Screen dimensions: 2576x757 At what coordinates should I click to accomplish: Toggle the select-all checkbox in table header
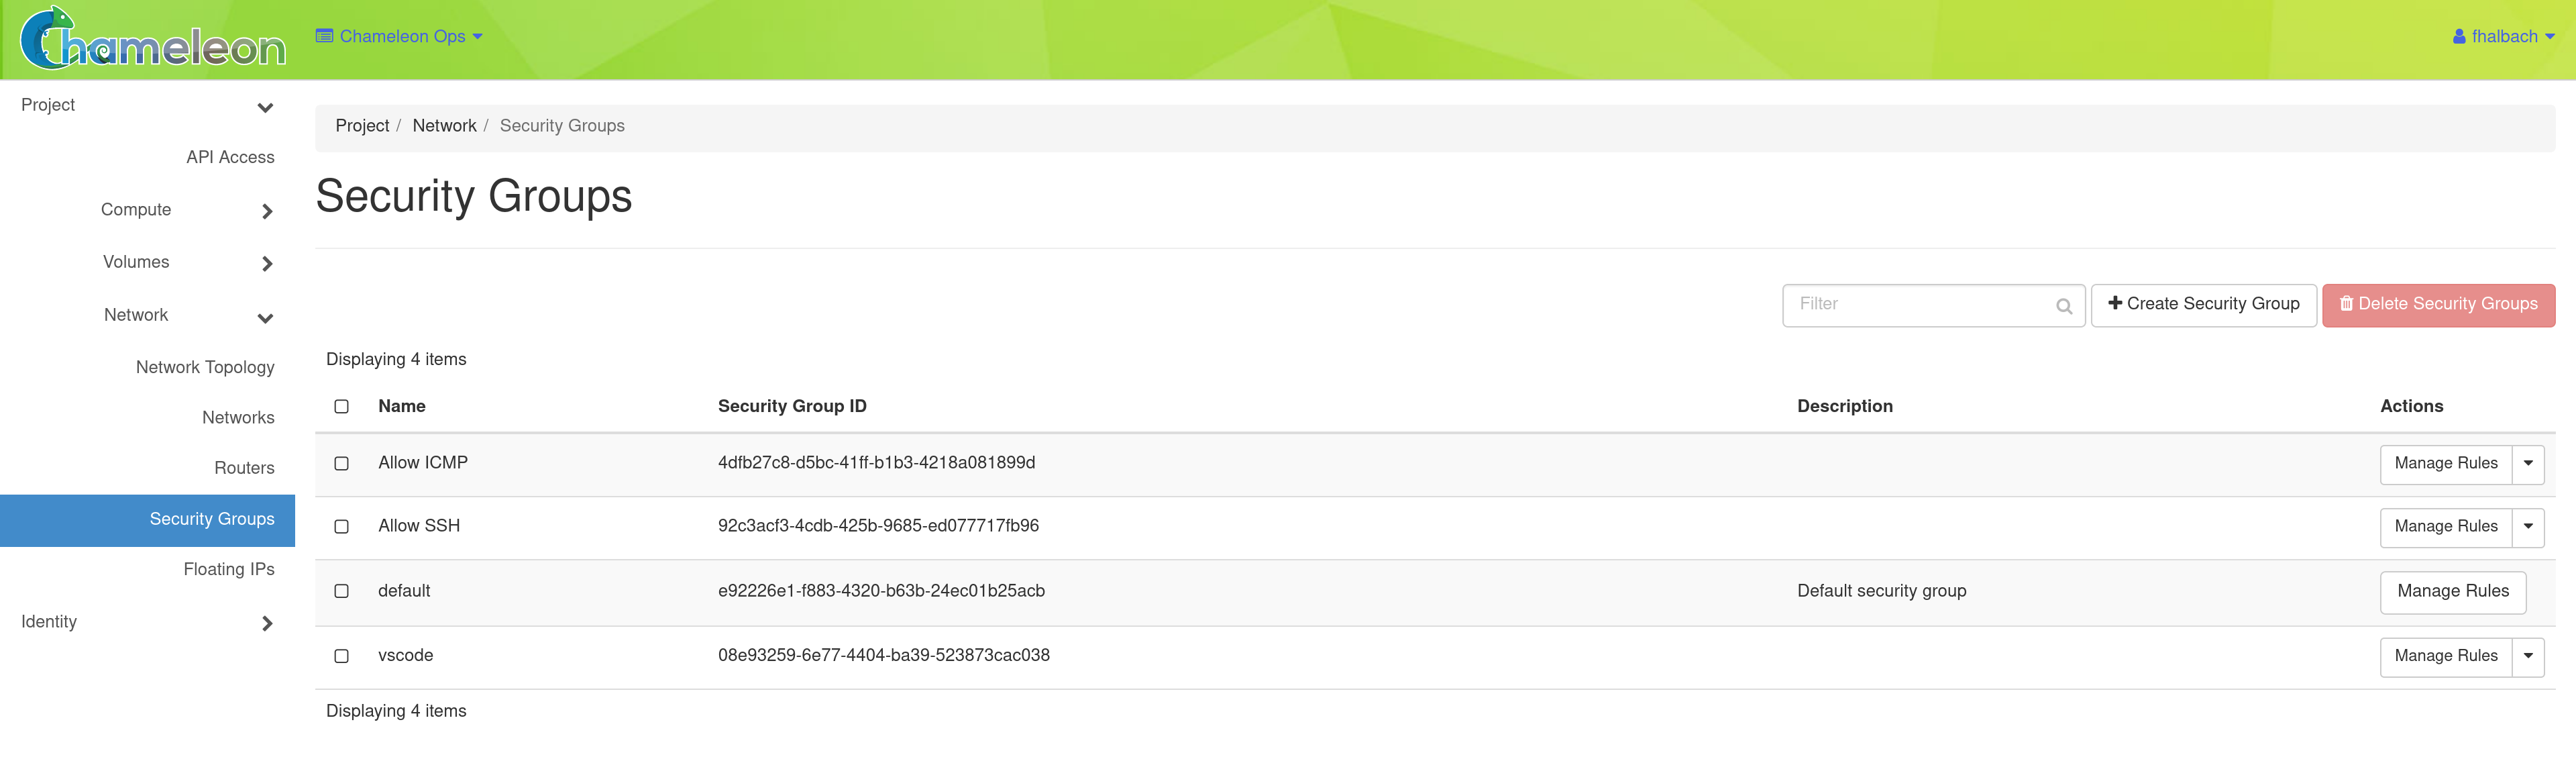click(341, 407)
